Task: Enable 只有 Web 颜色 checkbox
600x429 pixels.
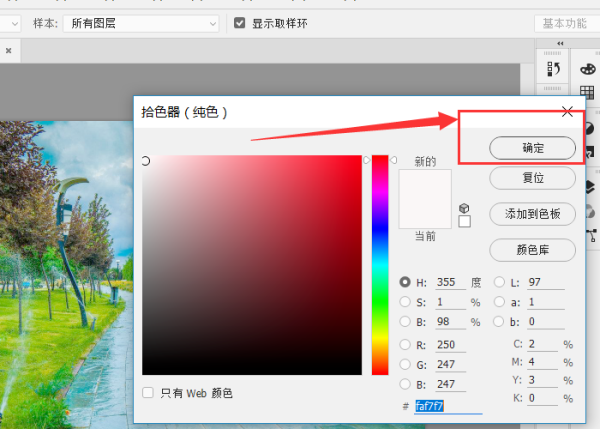Action: click(x=148, y=393)
